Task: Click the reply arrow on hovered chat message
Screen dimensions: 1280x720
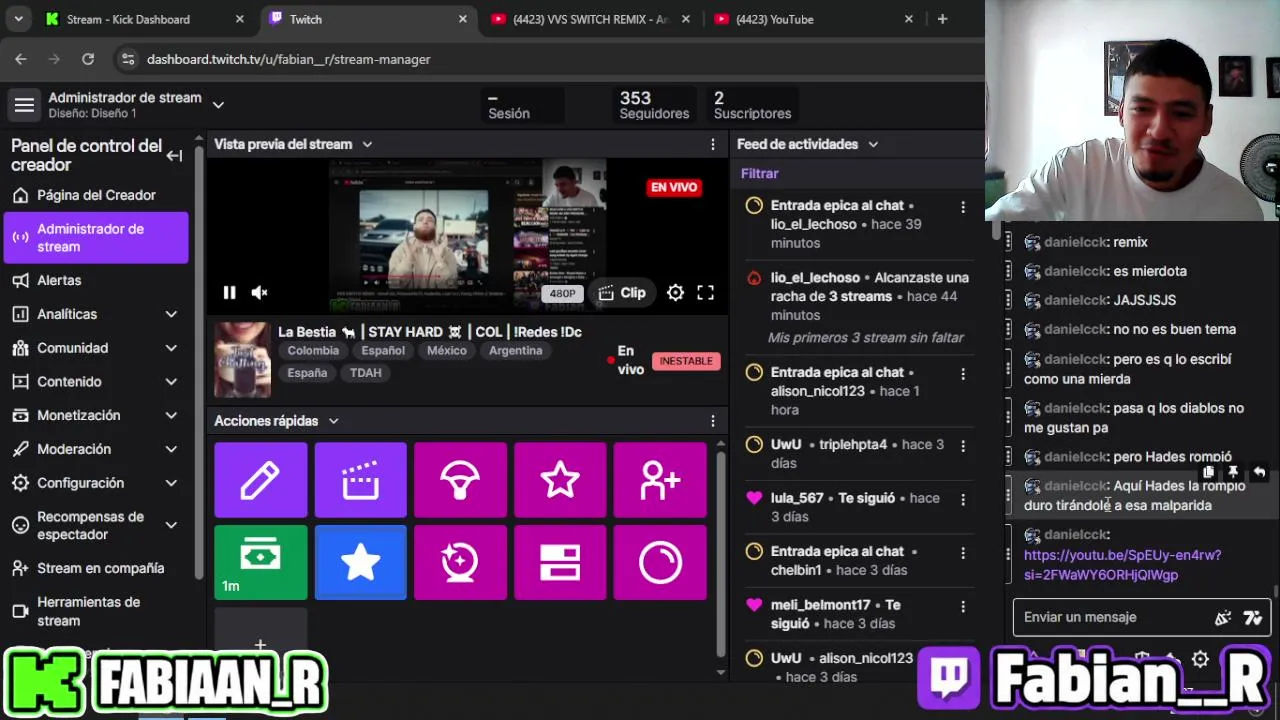Action: click(1259, 472)
